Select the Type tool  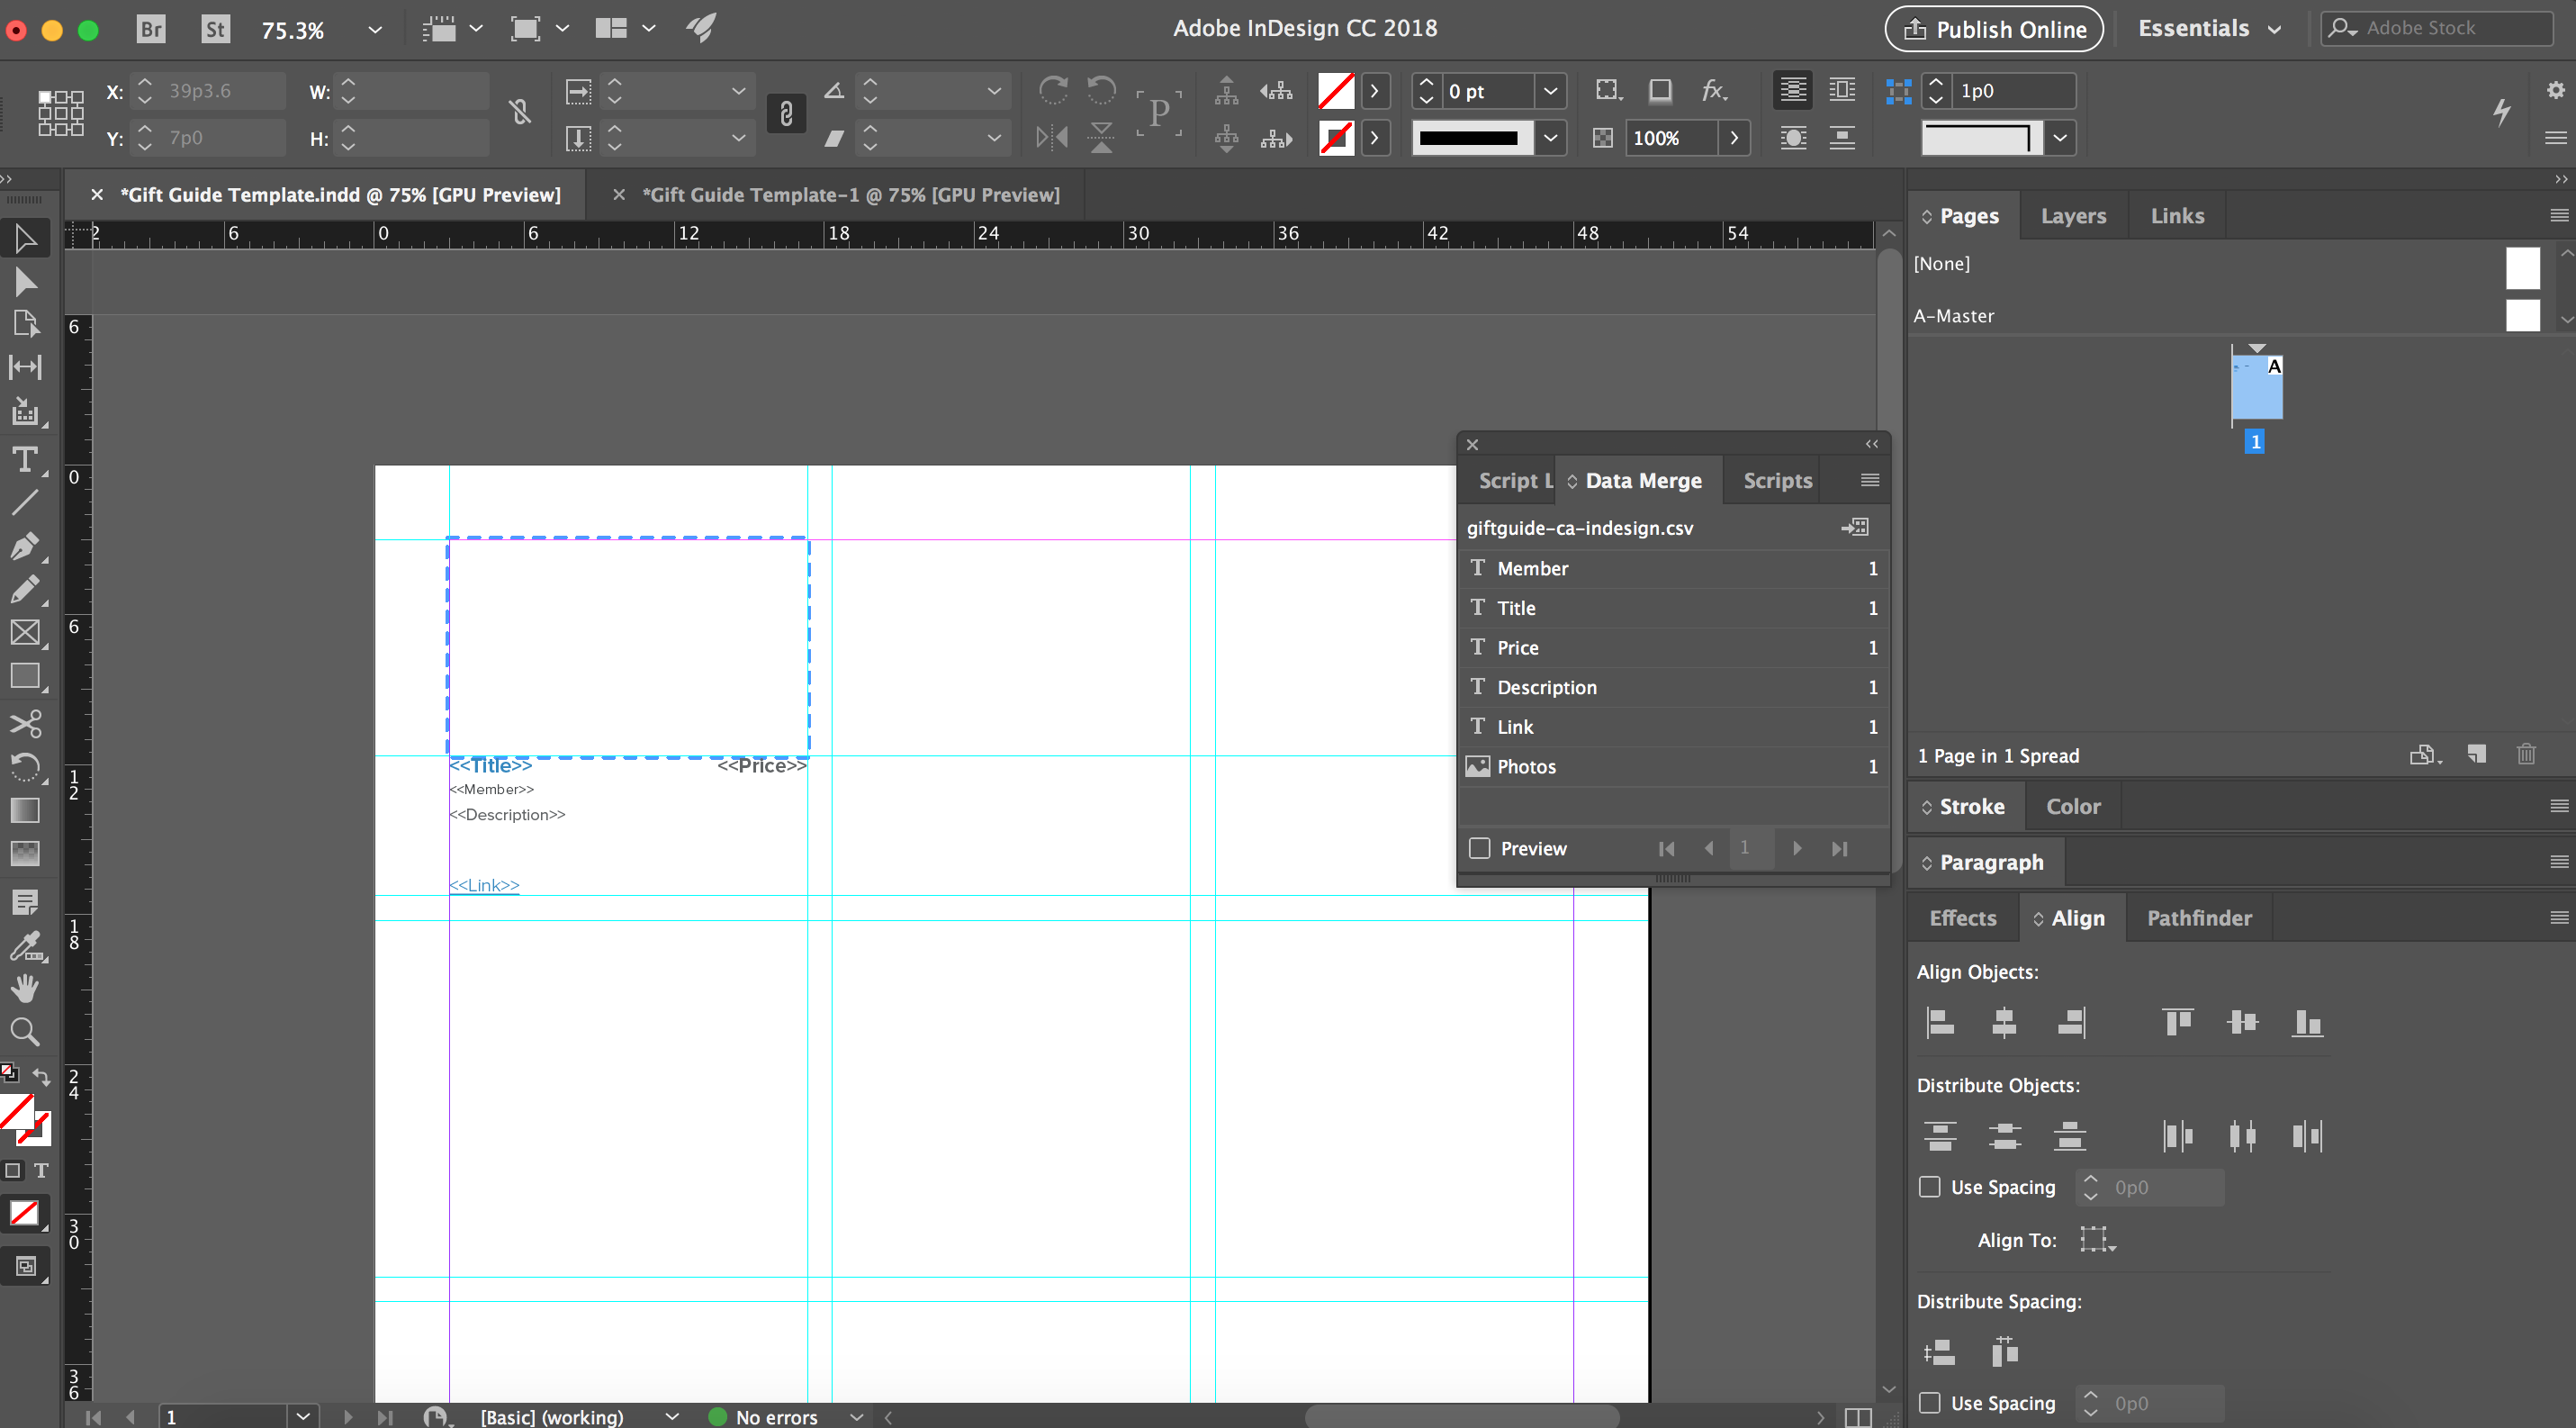point(25,459)
